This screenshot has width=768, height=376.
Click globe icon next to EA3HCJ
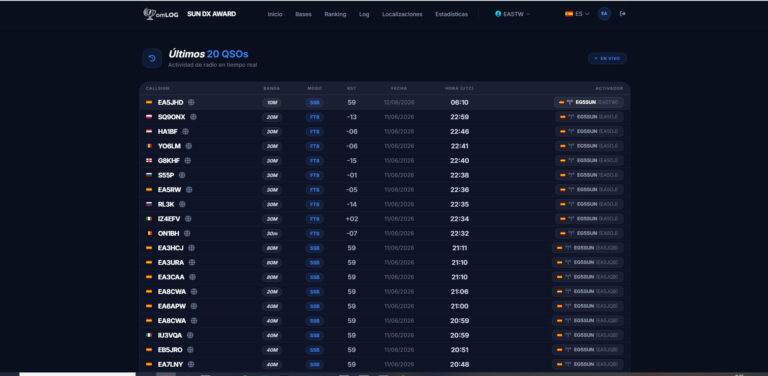(192, 248)
